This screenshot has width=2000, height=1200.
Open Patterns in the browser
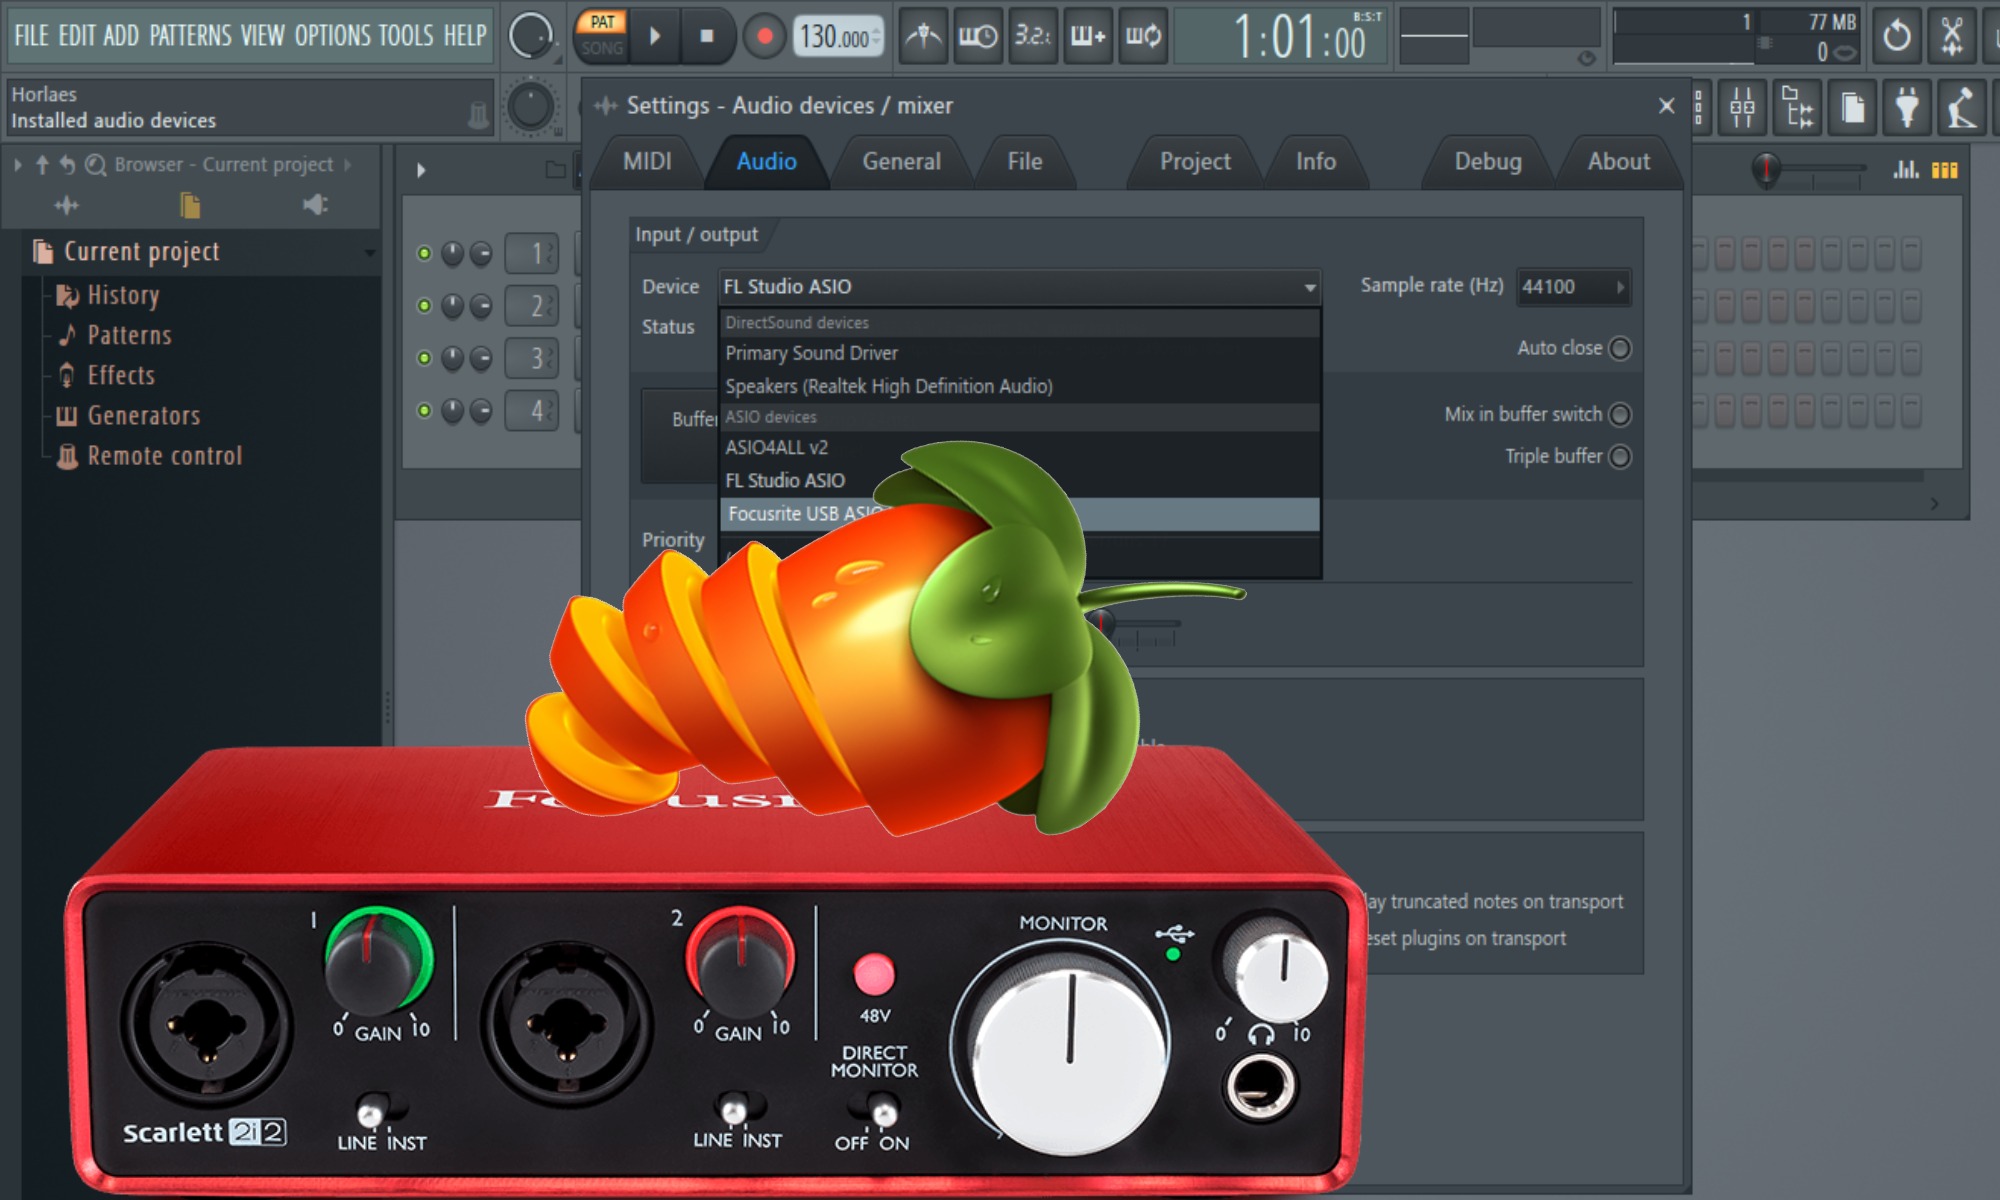click(x=129, y=335)
